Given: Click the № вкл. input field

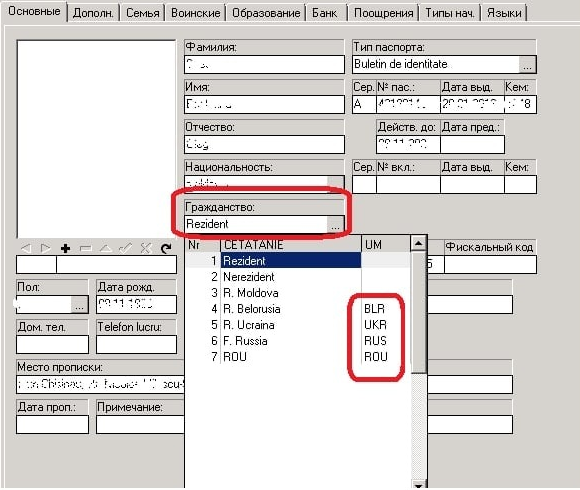Looking at the screenshot, I should click(408, 184).
